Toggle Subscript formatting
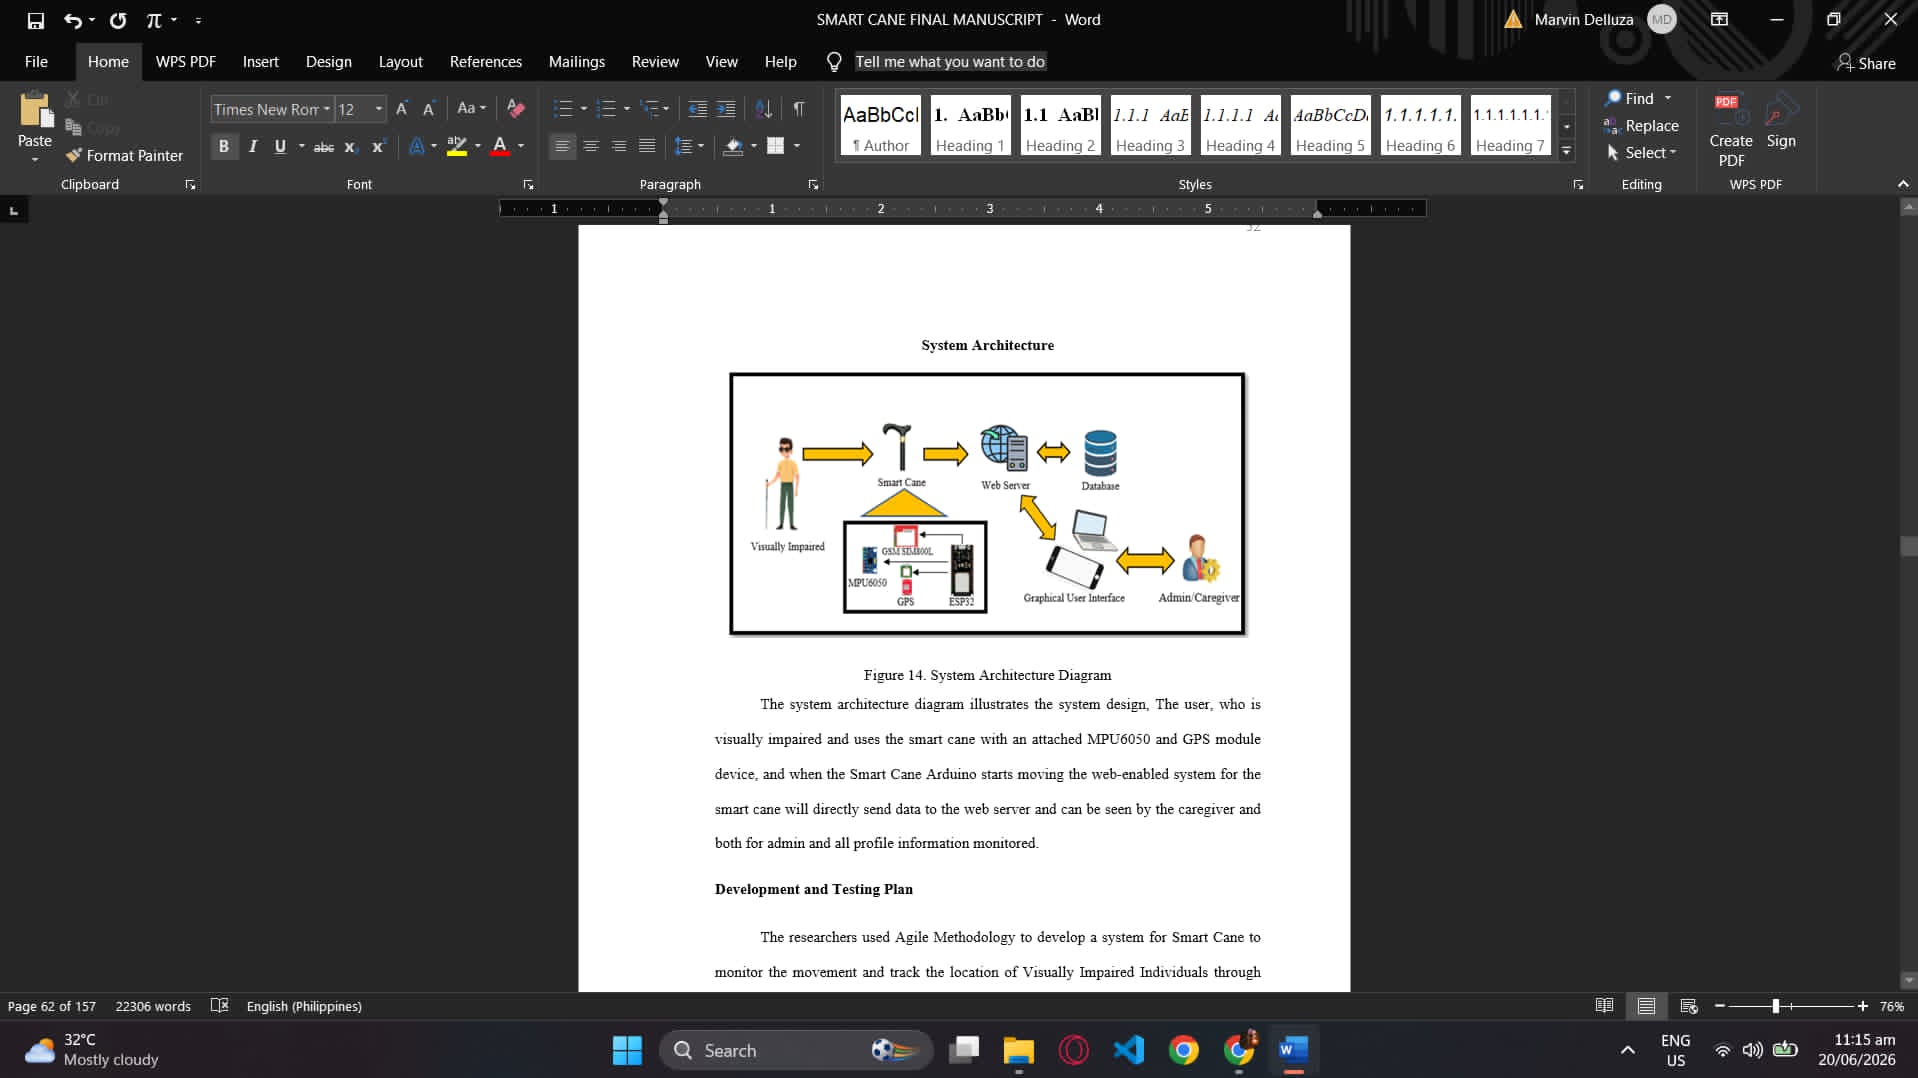 (x=351, y=147)
